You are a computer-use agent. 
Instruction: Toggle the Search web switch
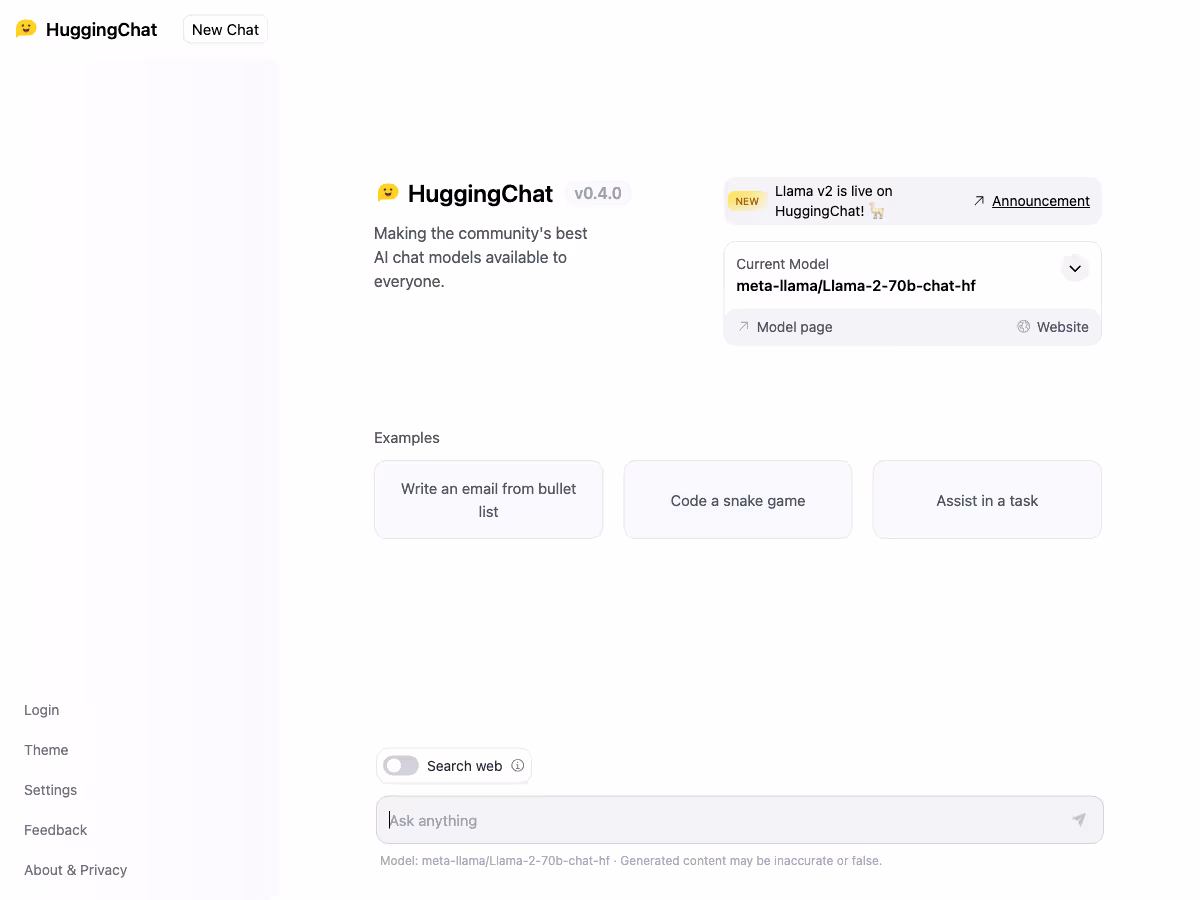point(401,766)
